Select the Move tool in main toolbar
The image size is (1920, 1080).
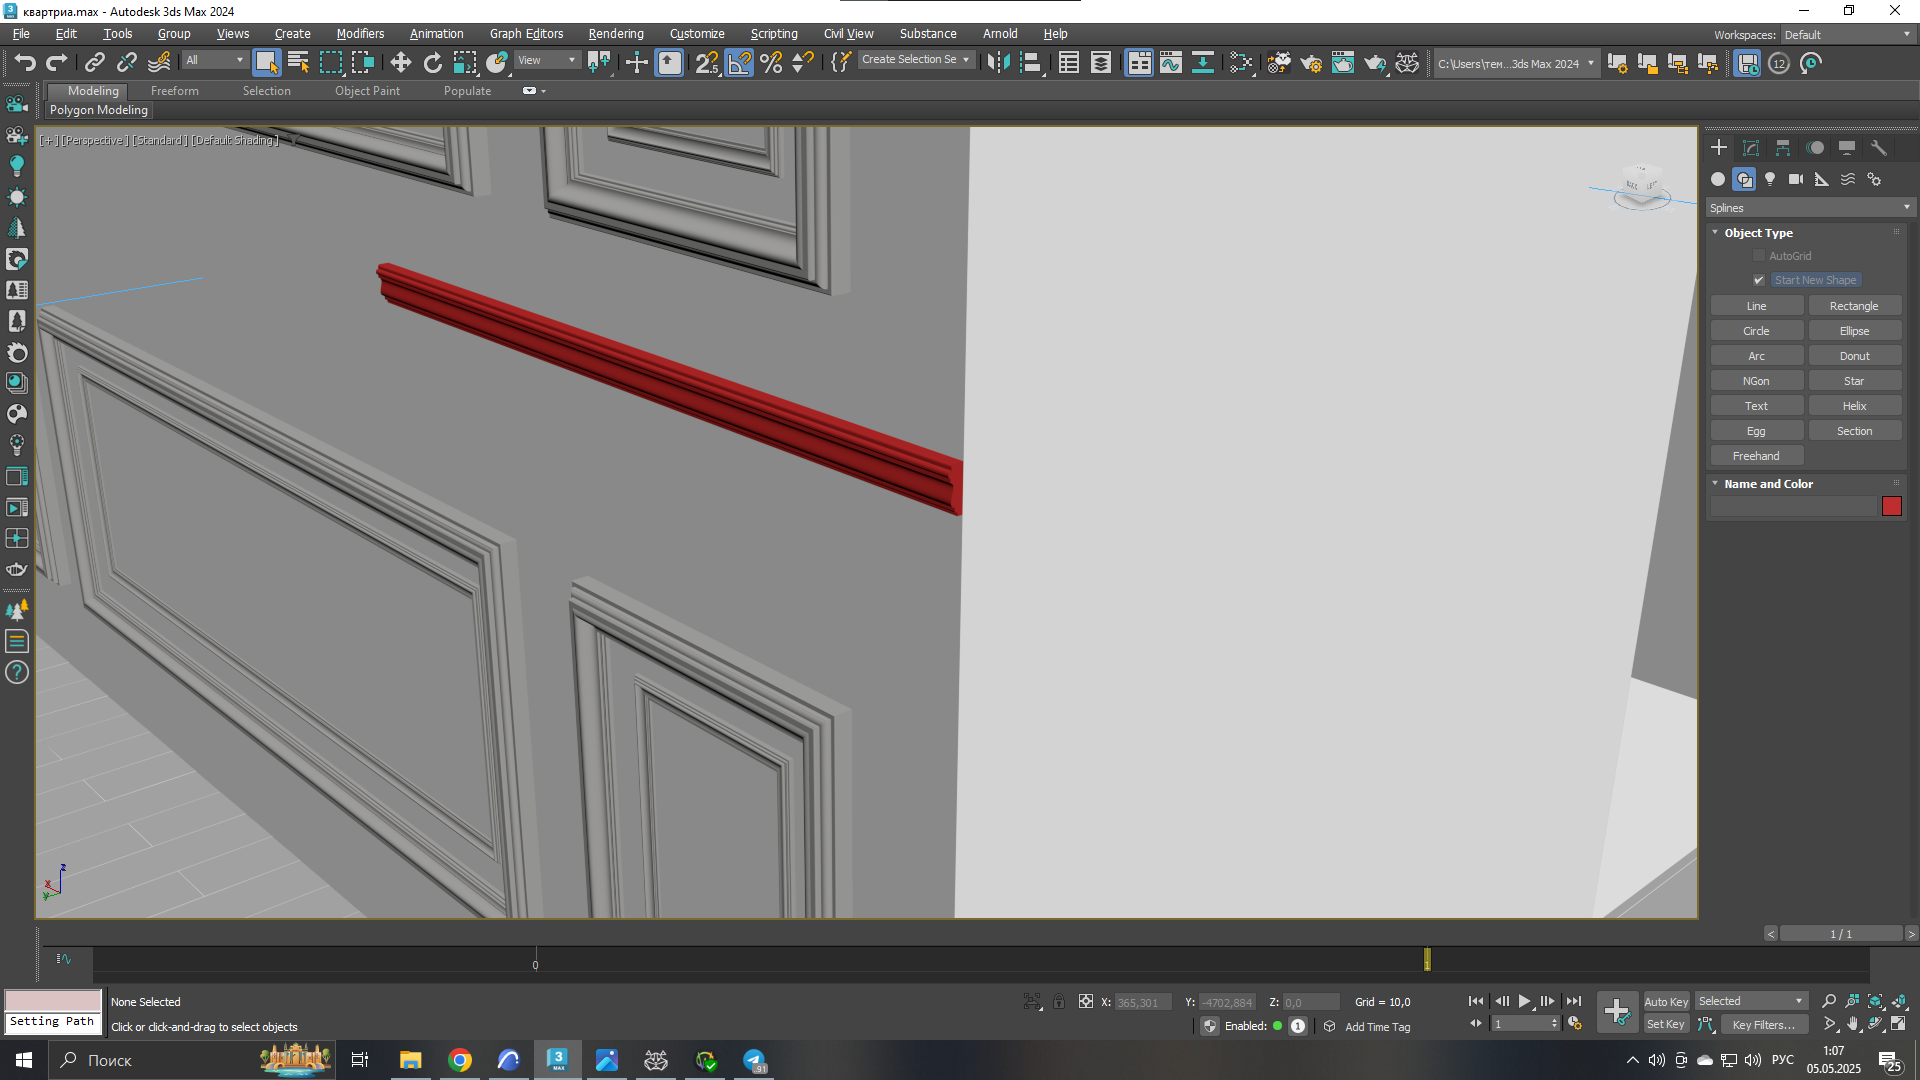400,63
